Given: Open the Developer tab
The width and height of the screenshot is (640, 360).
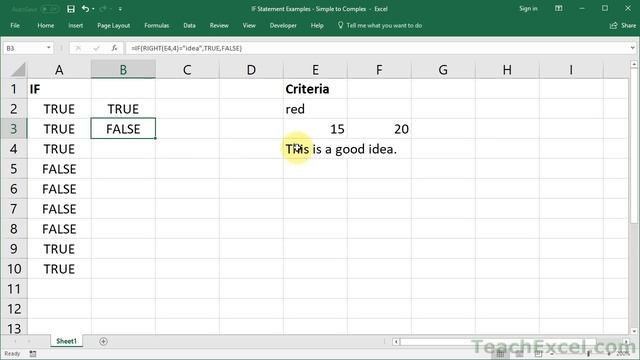Looking at the screenshot, I should 283,25.
